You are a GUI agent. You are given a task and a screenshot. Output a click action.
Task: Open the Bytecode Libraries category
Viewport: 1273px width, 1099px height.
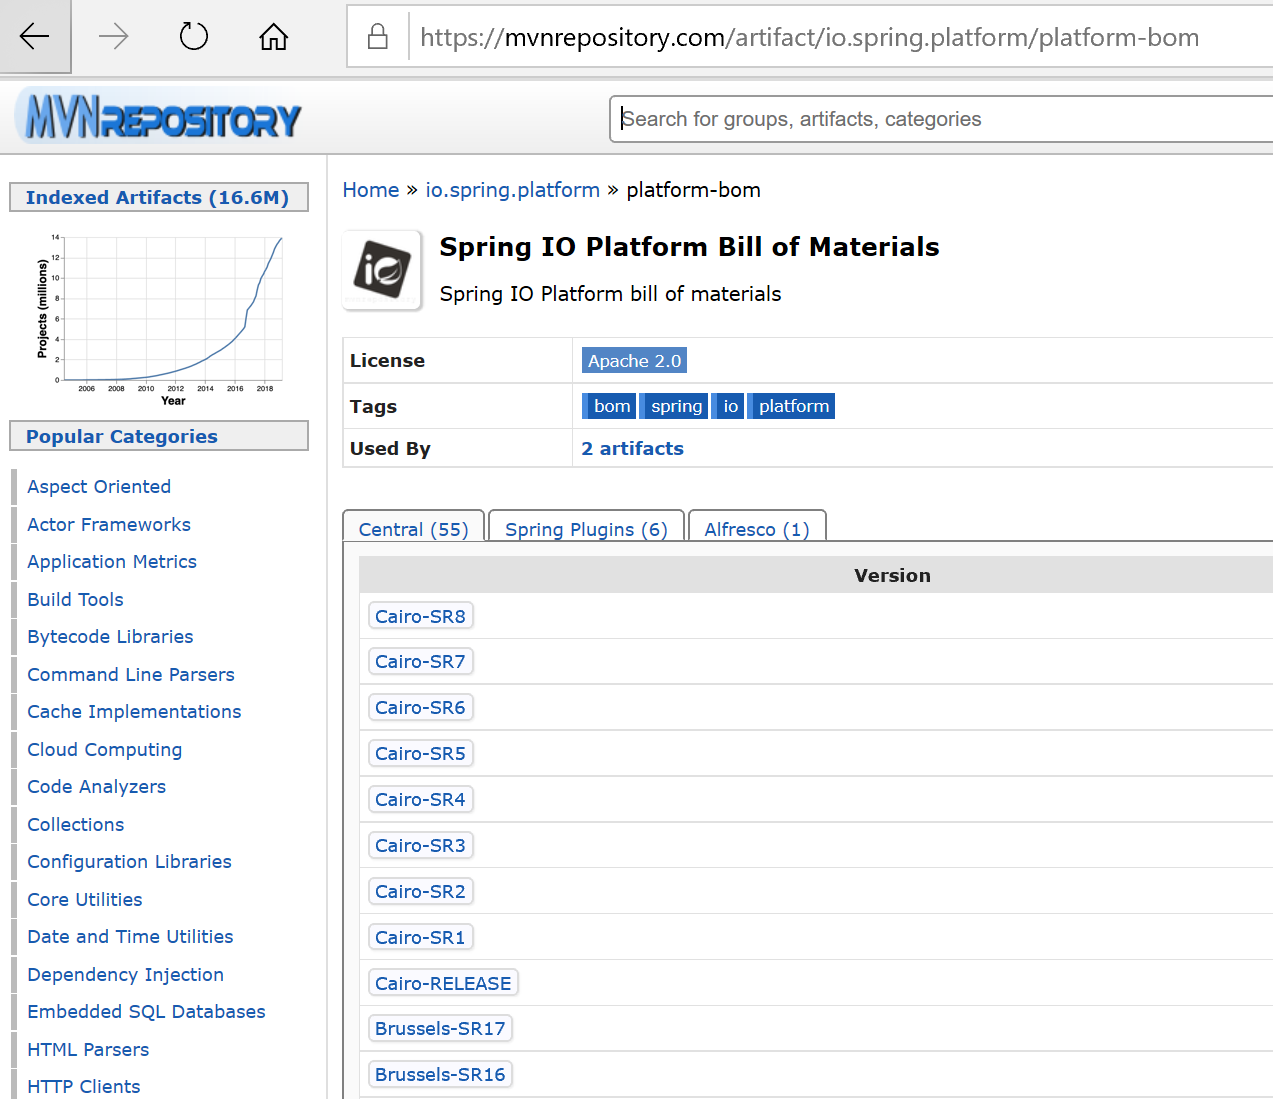tap(110, 636)
